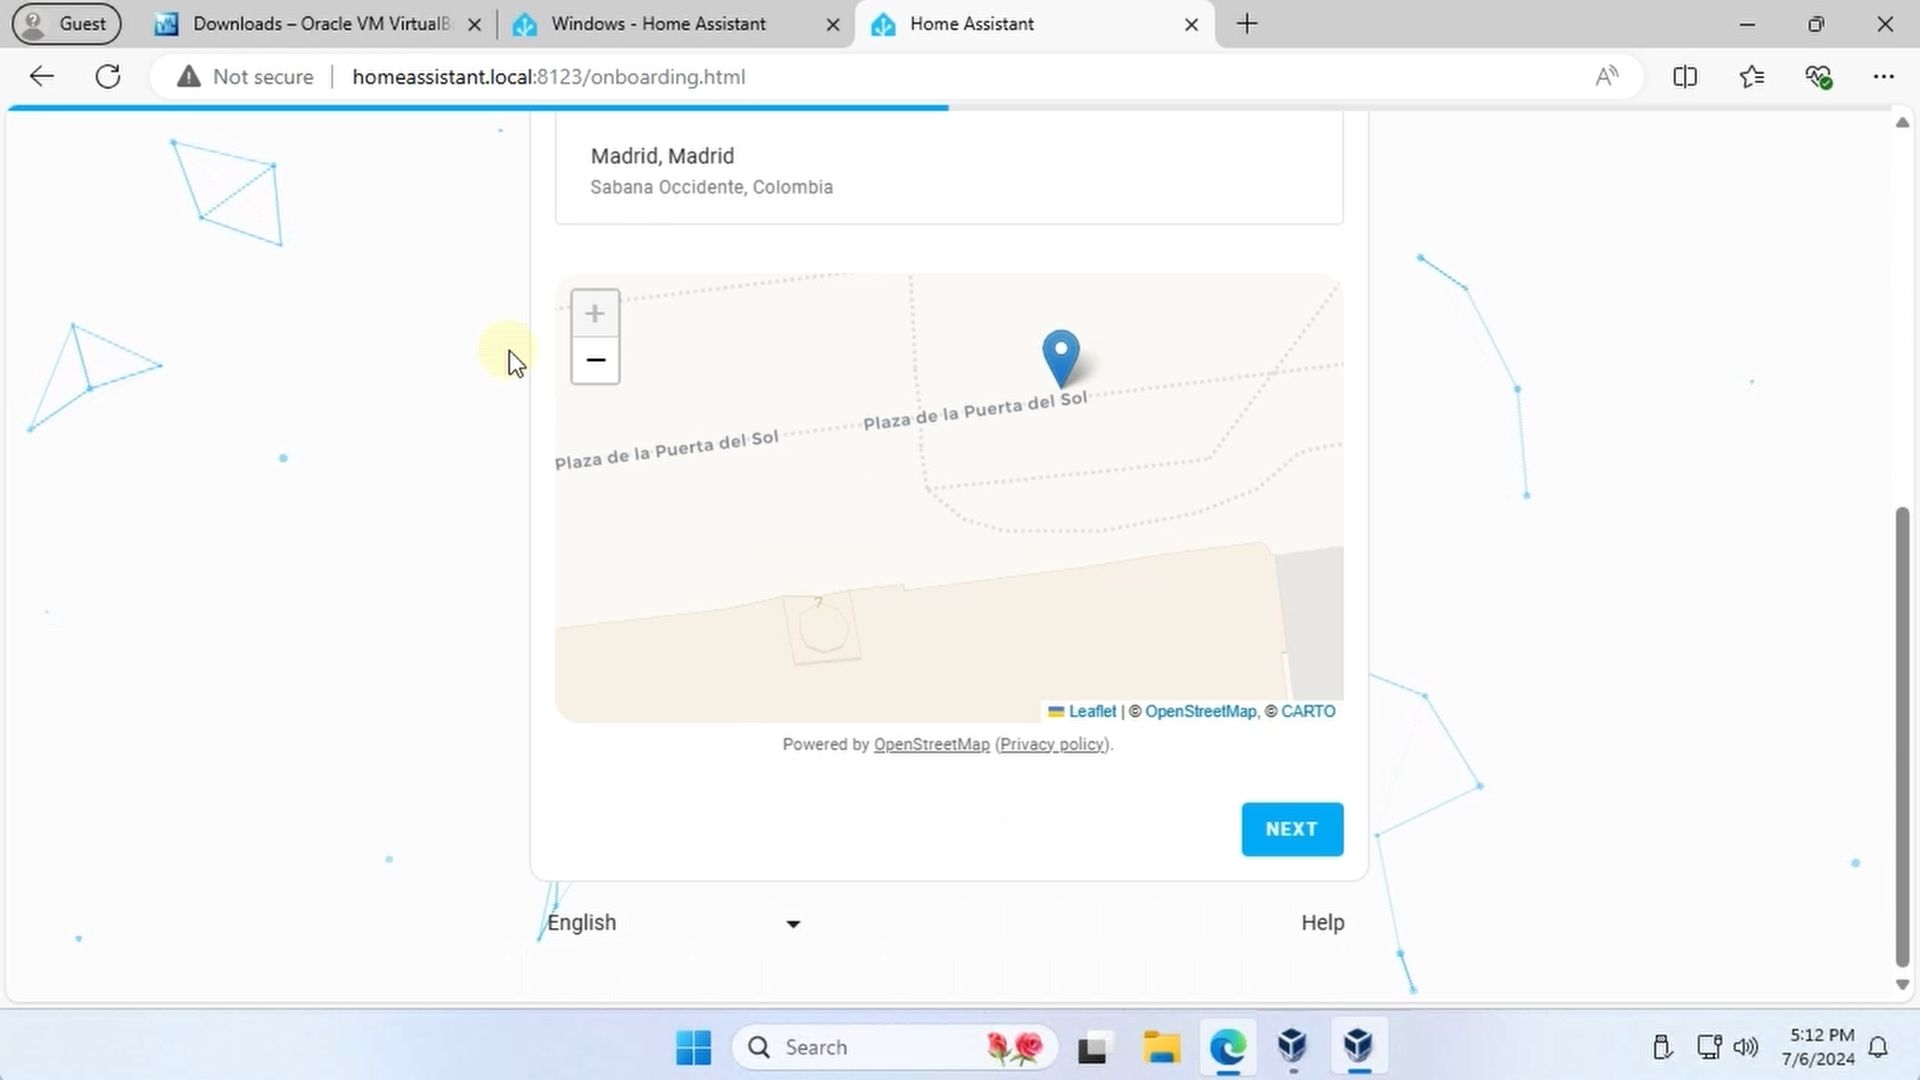Image resolution: width=1920 pixels, height=1080 pixels.
Task: Click the map location pin marker
Action: click(x=1060, y=357)
